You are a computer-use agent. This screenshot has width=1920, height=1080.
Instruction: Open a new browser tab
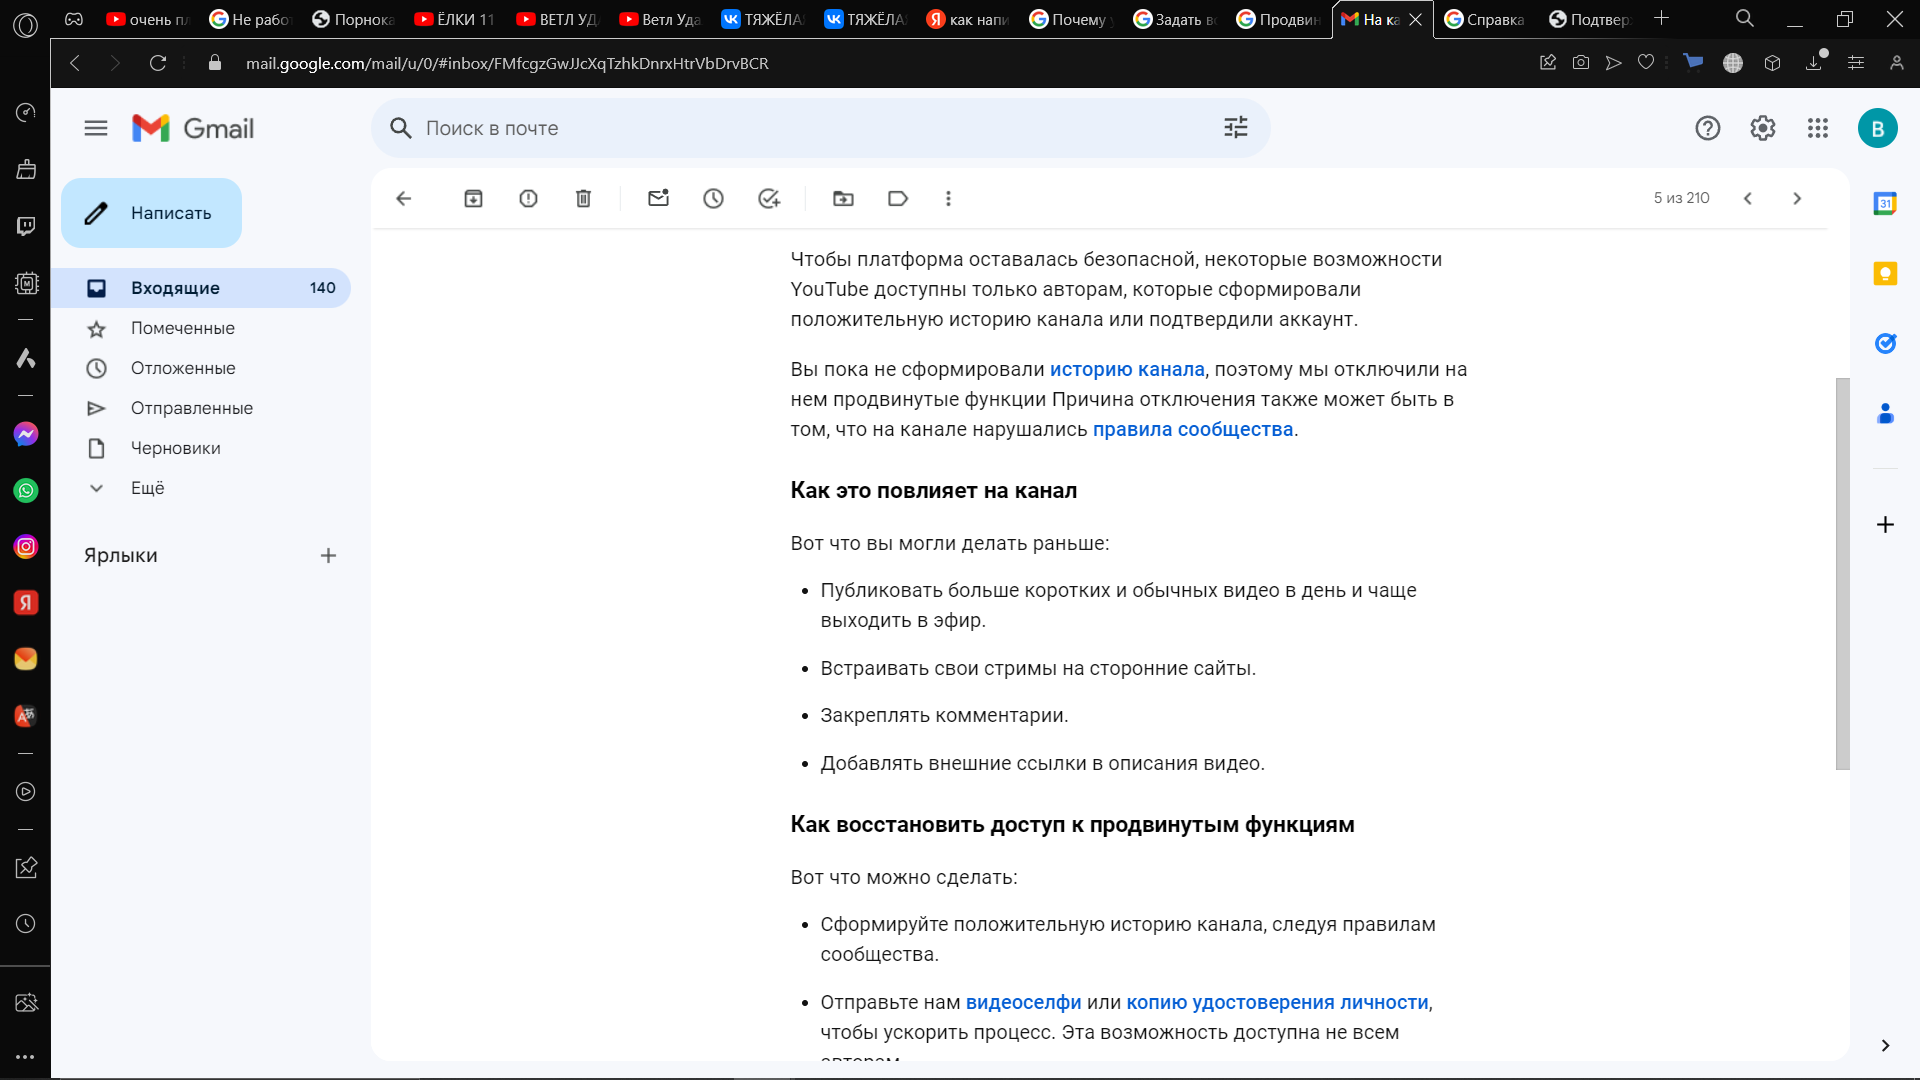point(1661,18)
